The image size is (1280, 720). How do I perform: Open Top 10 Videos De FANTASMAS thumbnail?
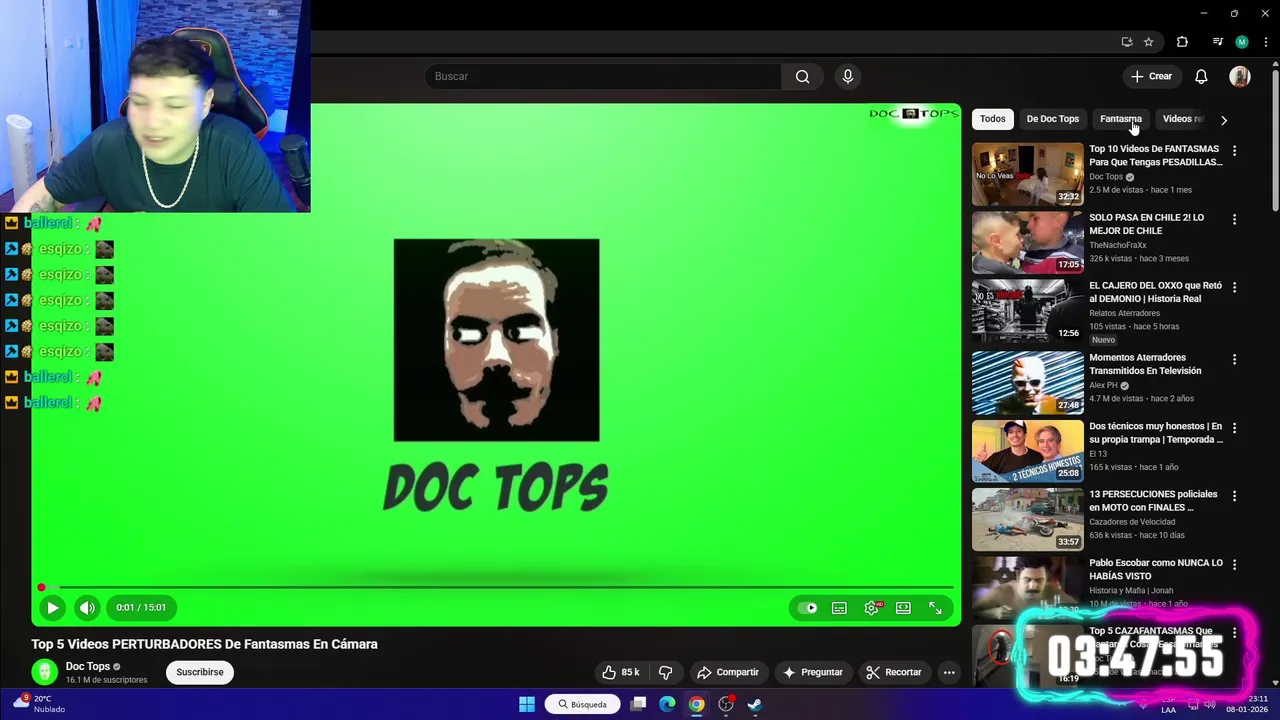(1027, 174)
